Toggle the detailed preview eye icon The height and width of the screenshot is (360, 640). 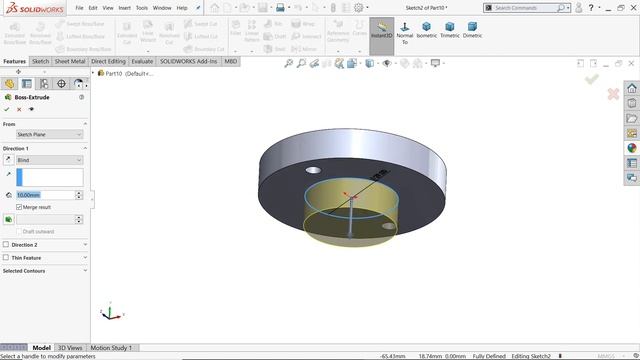tap(31, 109)
